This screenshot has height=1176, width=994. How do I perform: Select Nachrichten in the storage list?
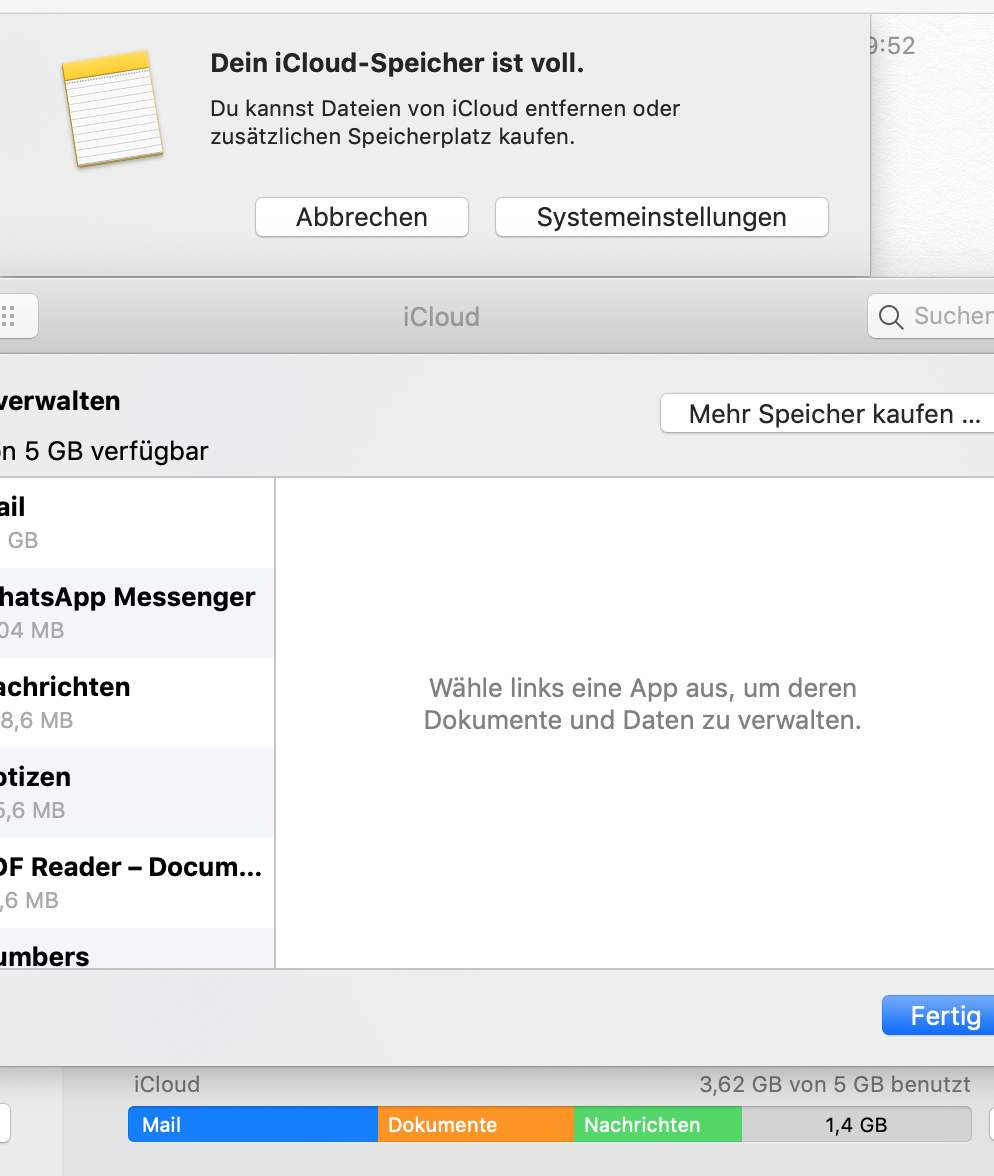click(137, 703)
